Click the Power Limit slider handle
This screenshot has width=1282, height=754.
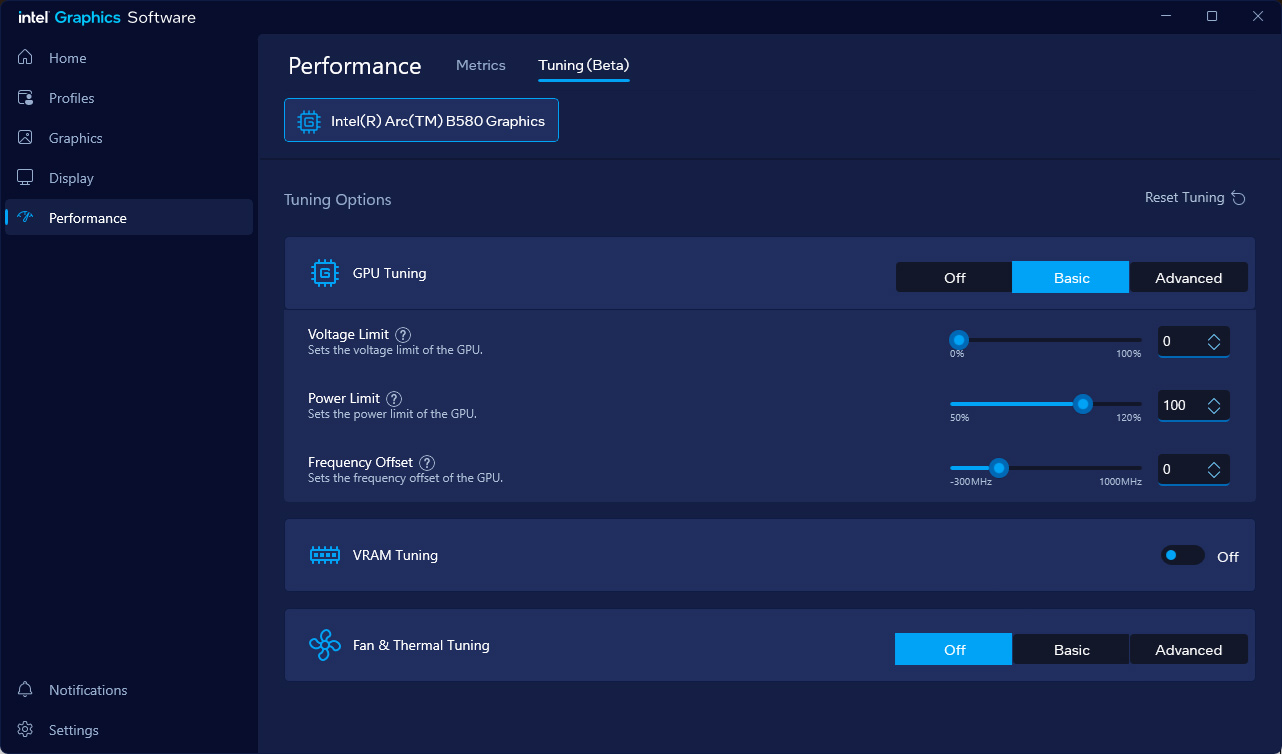tap(1082, 404)
